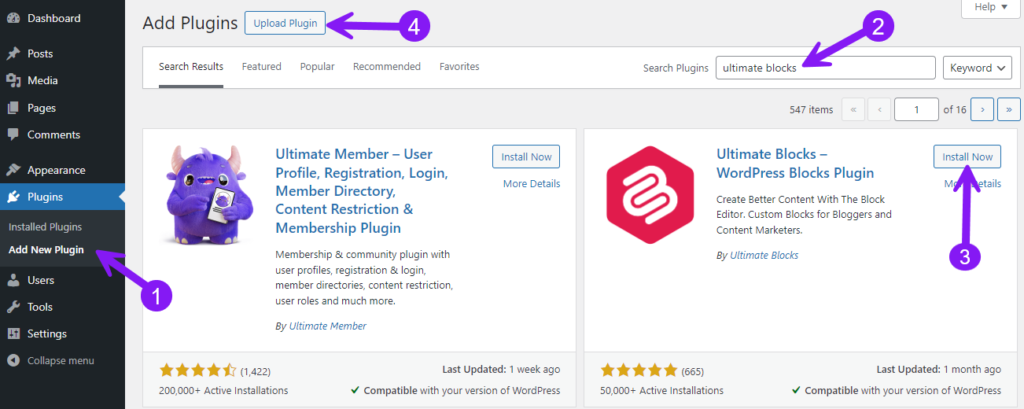Jump to the last results page
The width and height of the screenshot is (1024, 409).
(1009, 110)
